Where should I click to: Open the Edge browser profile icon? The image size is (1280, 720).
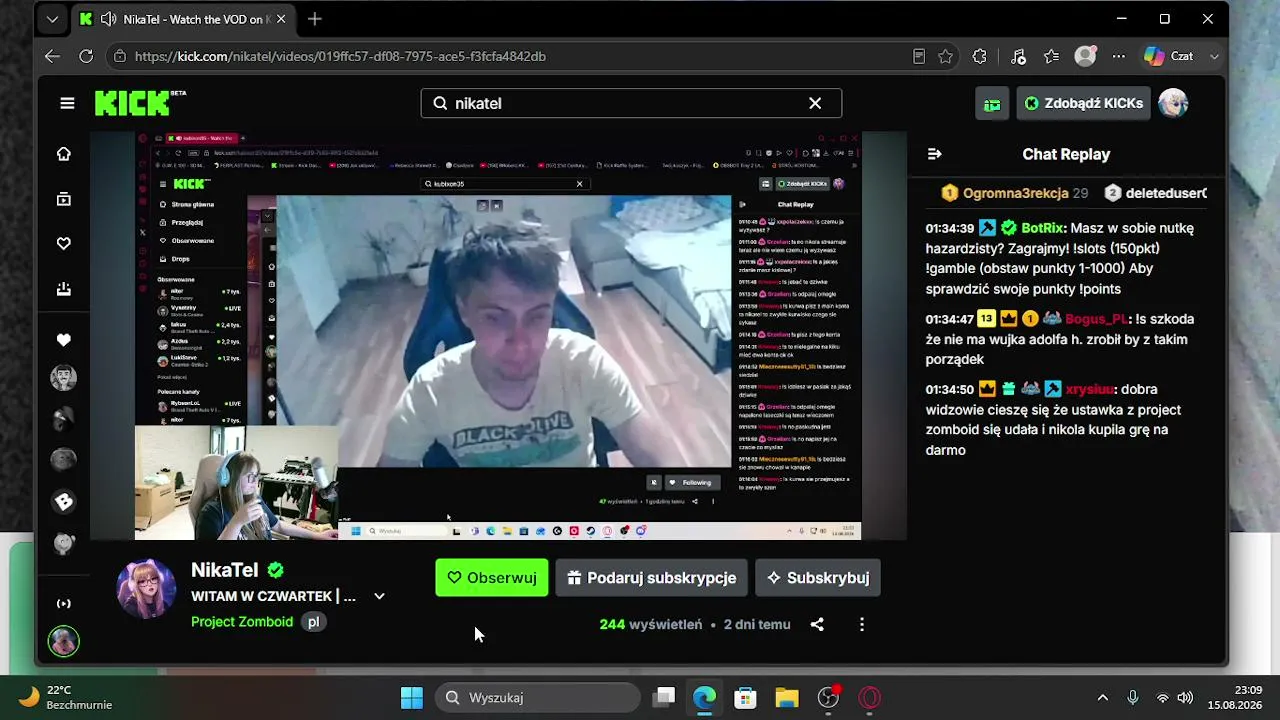pos(1085,56)
